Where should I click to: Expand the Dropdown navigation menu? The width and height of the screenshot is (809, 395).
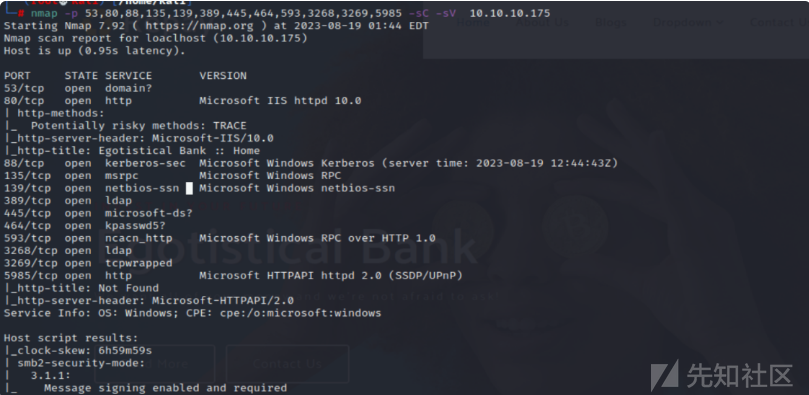688,23
